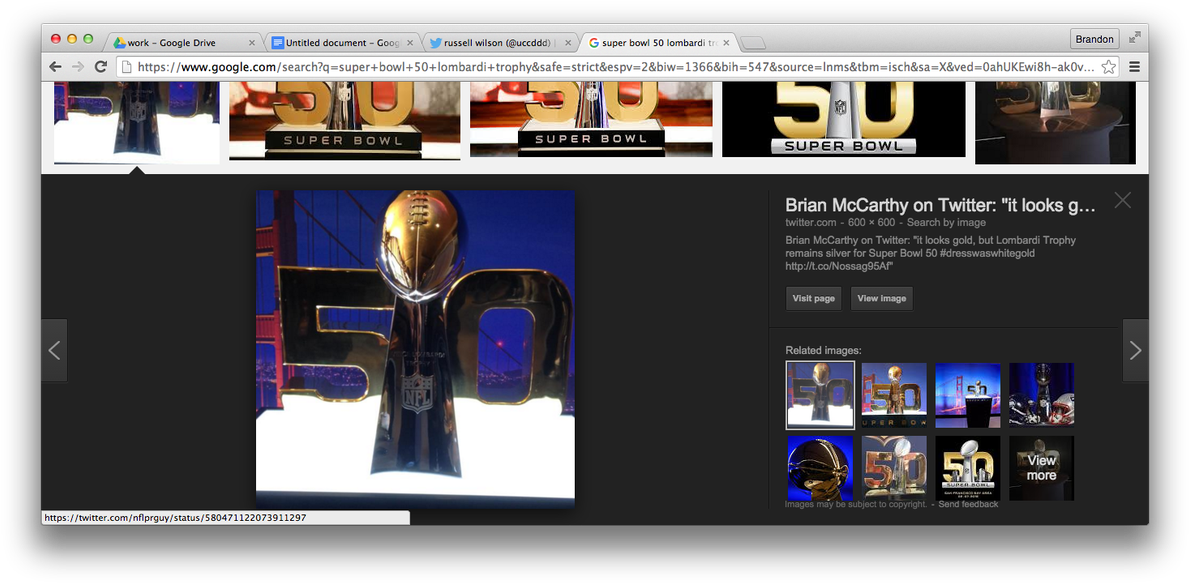Show the next image with right arrow
The image size is (1189, 583).
(1135, 350)
